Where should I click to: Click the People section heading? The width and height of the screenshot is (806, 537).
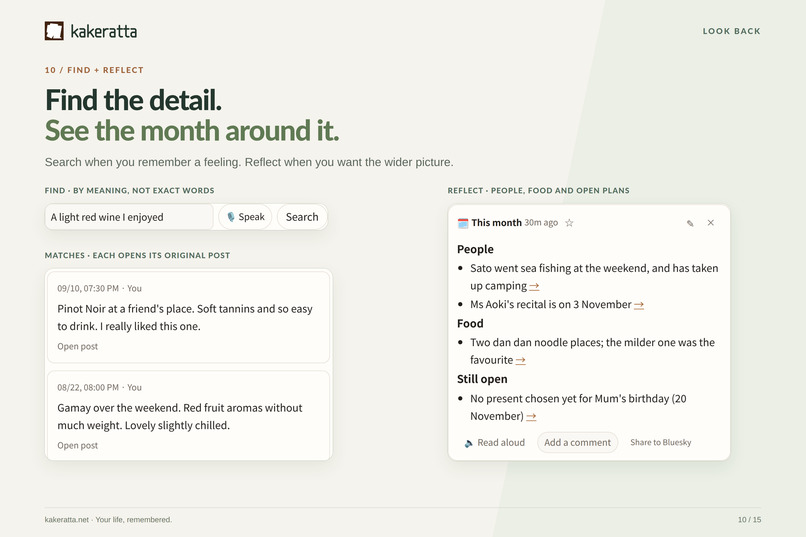tap(475, 249)
